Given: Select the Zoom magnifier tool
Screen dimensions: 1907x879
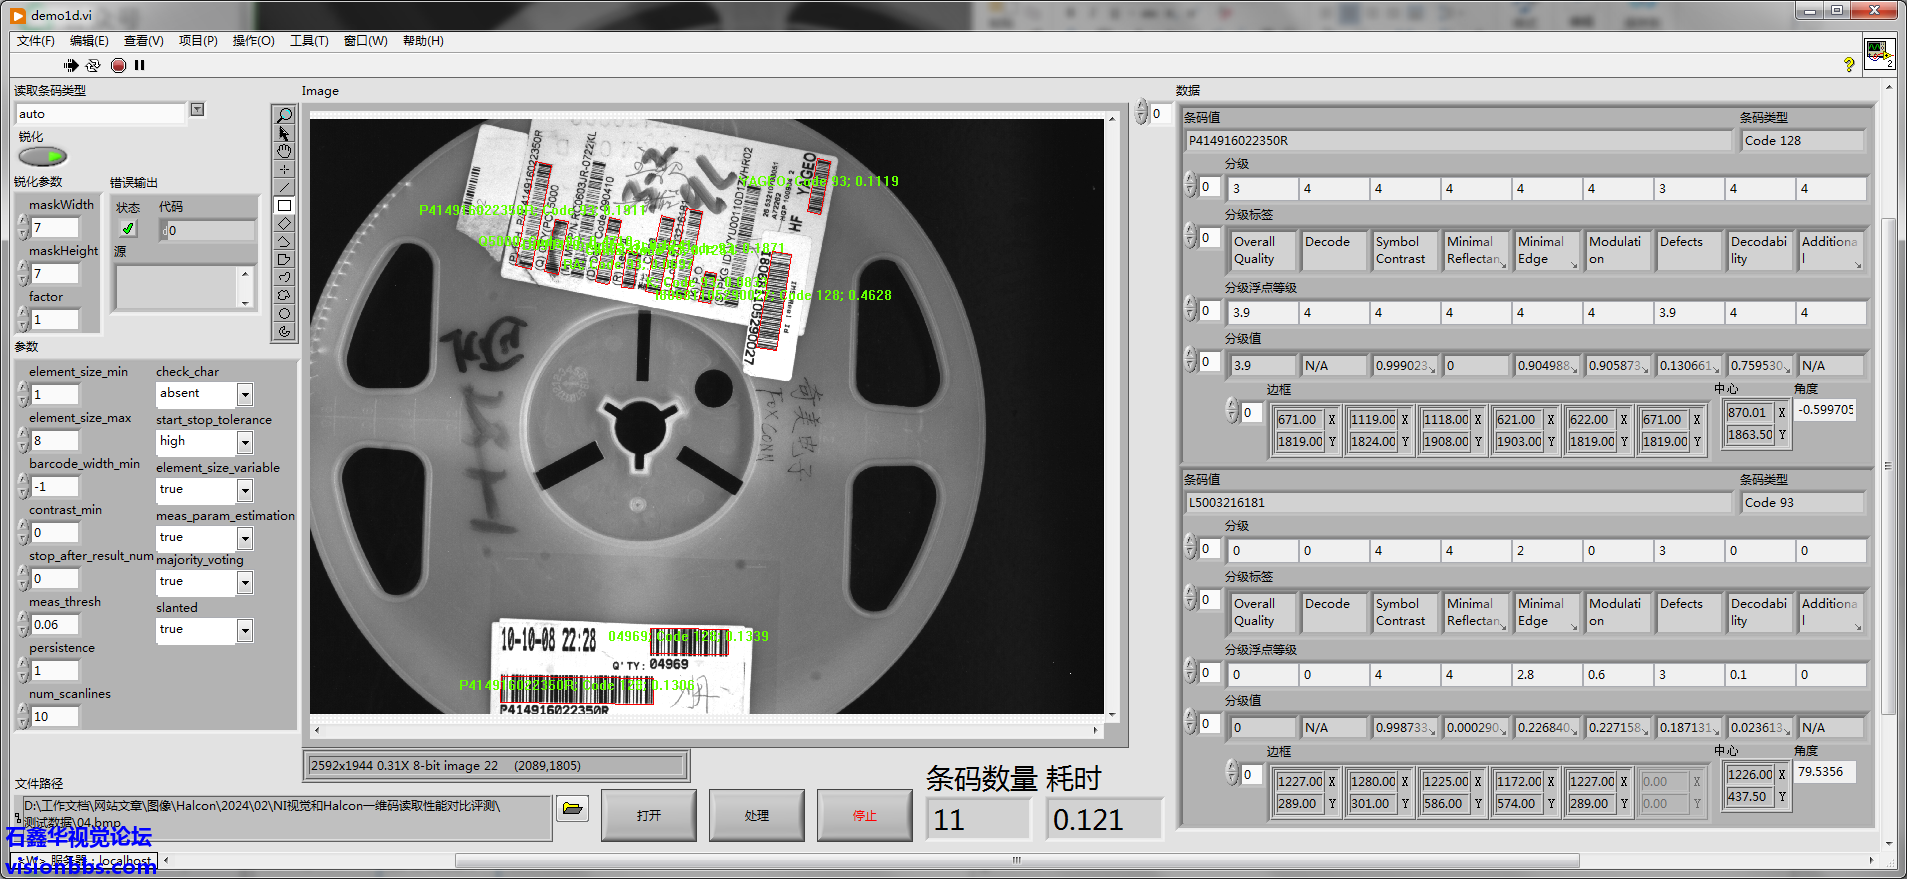Looking at the screenshot, I should 284,116.
